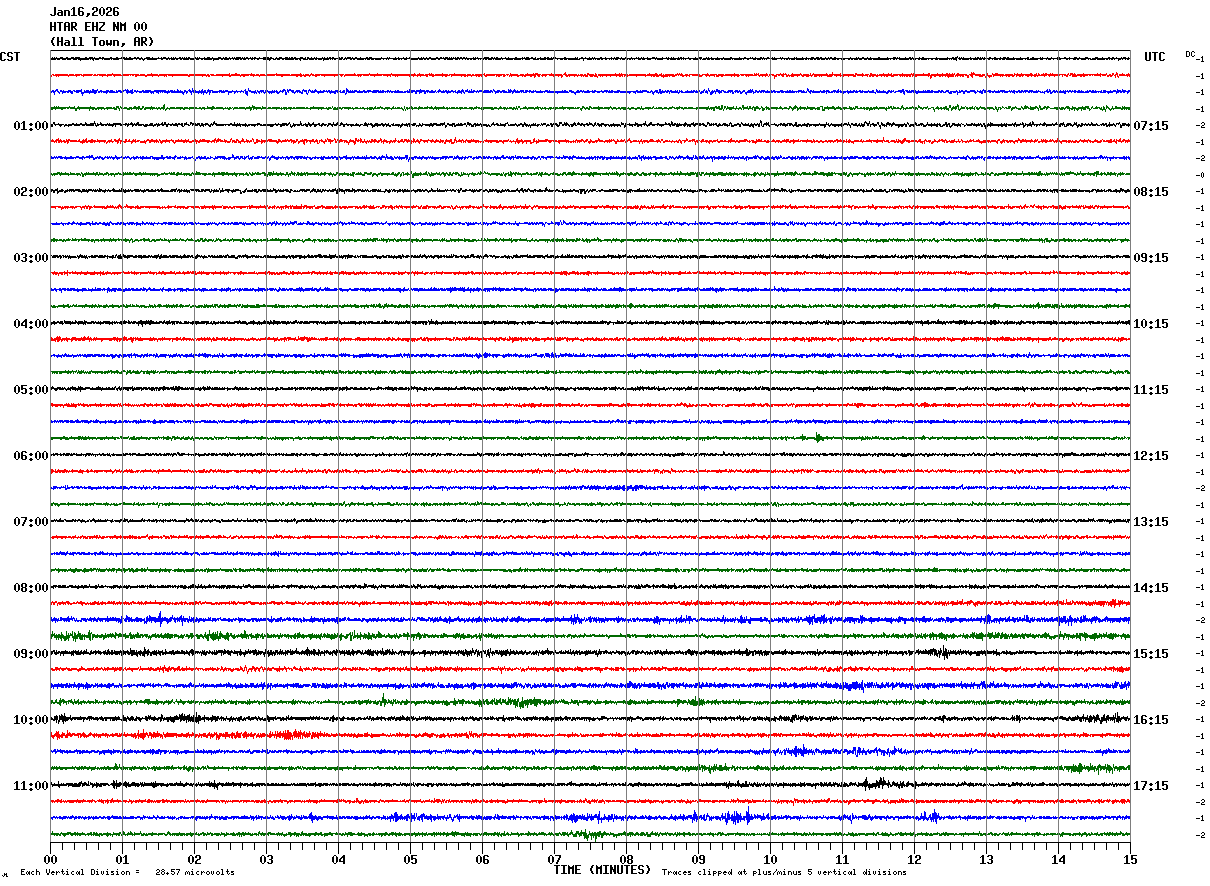Click the 17:15 UTC time label

coord(1151,786)
